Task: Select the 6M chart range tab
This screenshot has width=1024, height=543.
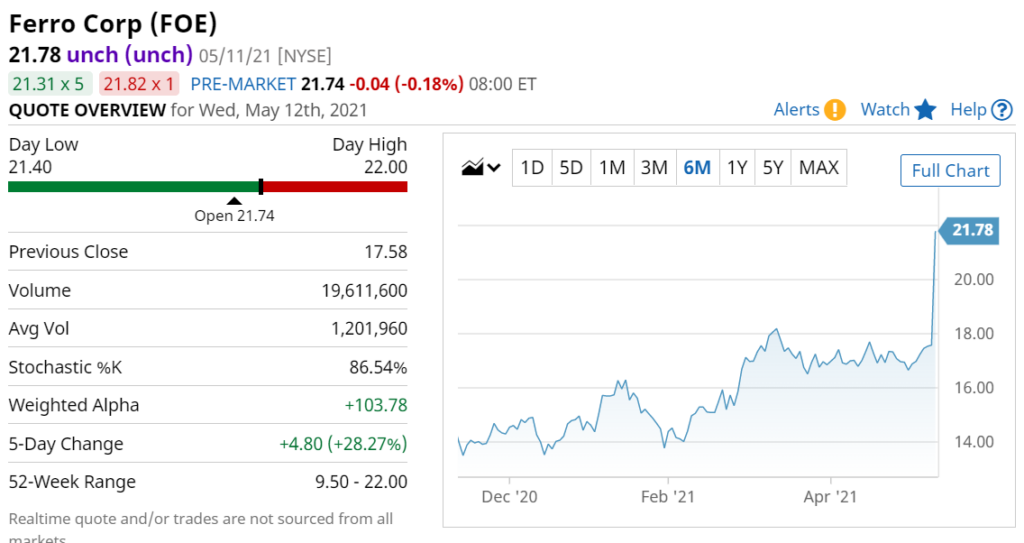Action: 697,168
